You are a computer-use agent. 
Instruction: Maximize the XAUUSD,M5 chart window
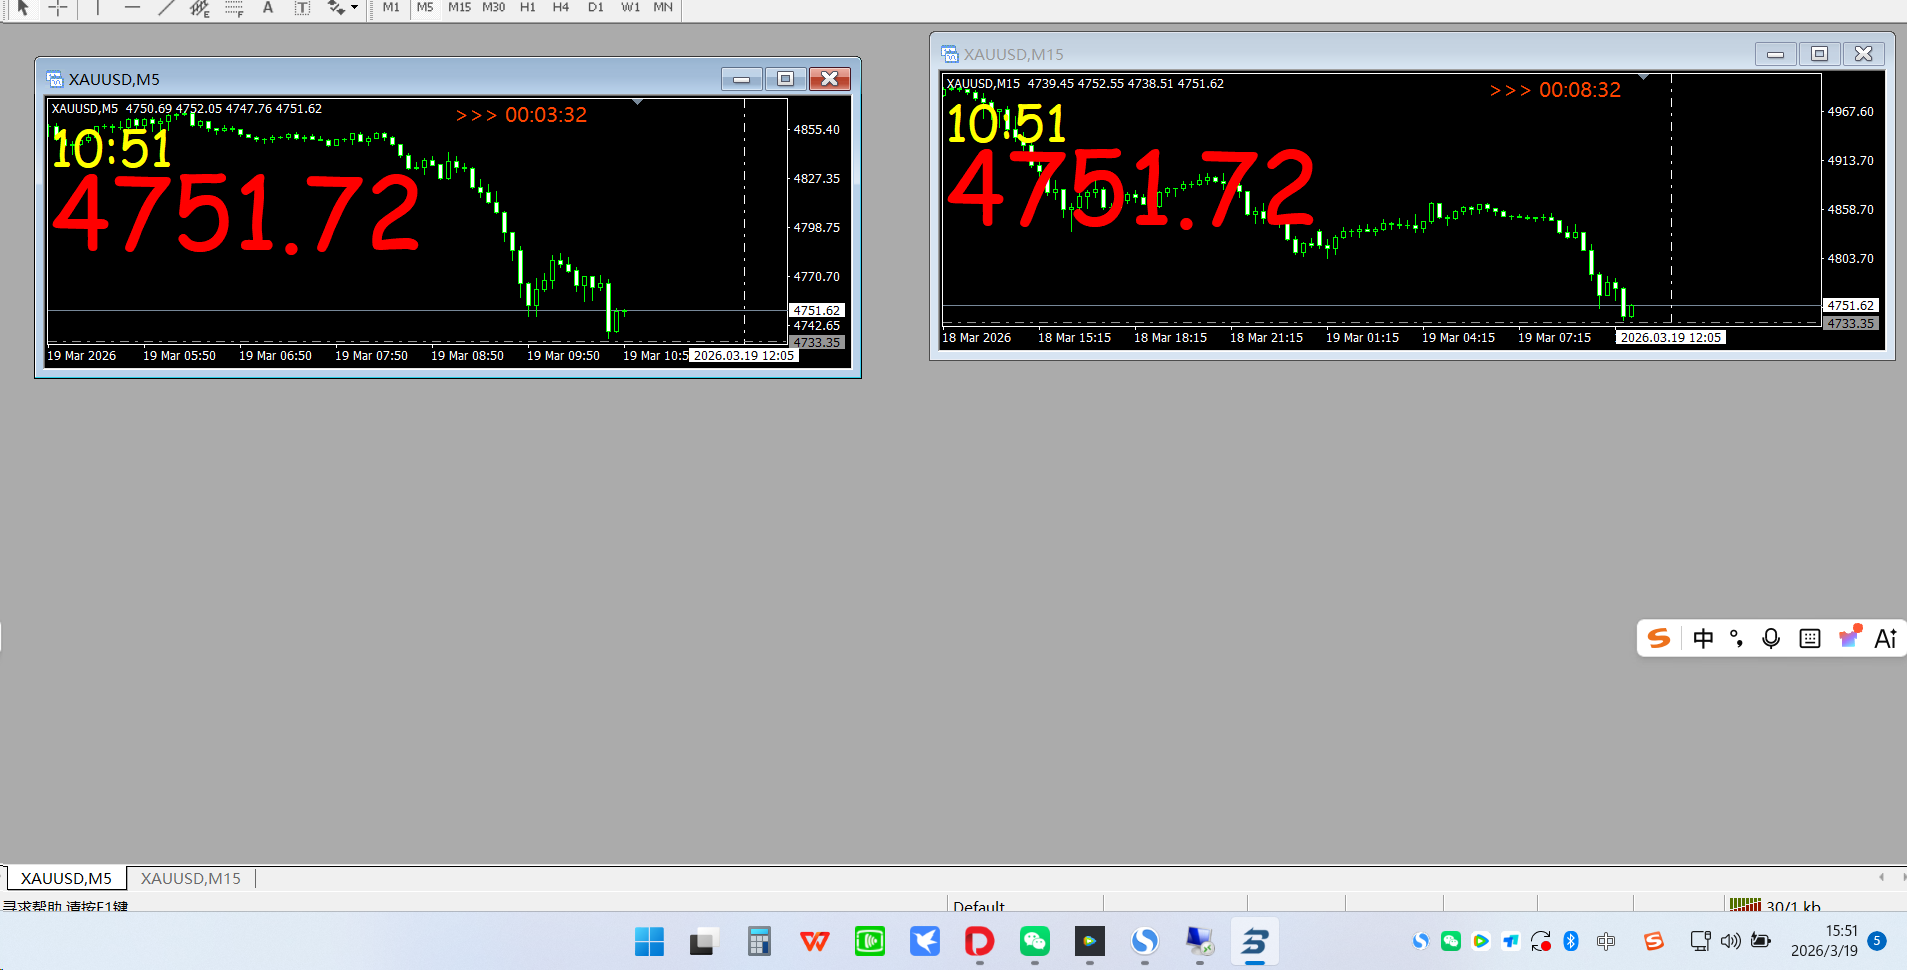pyautogui.click(x=786, y=79)
